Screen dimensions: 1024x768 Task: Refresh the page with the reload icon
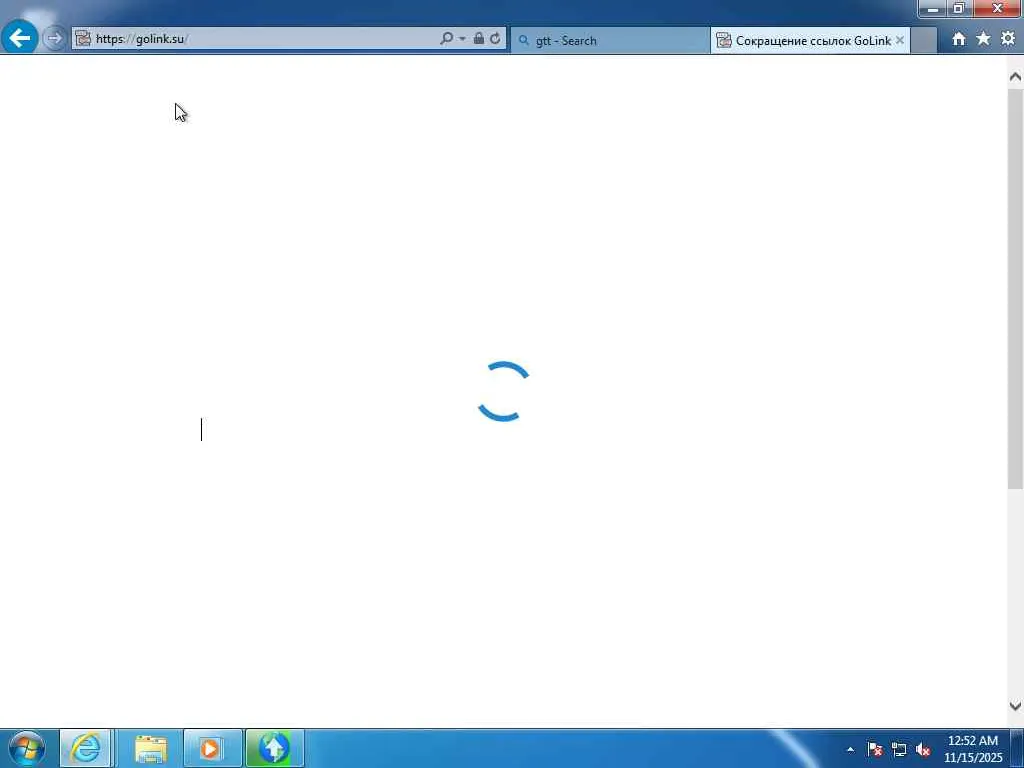(495, 39)
